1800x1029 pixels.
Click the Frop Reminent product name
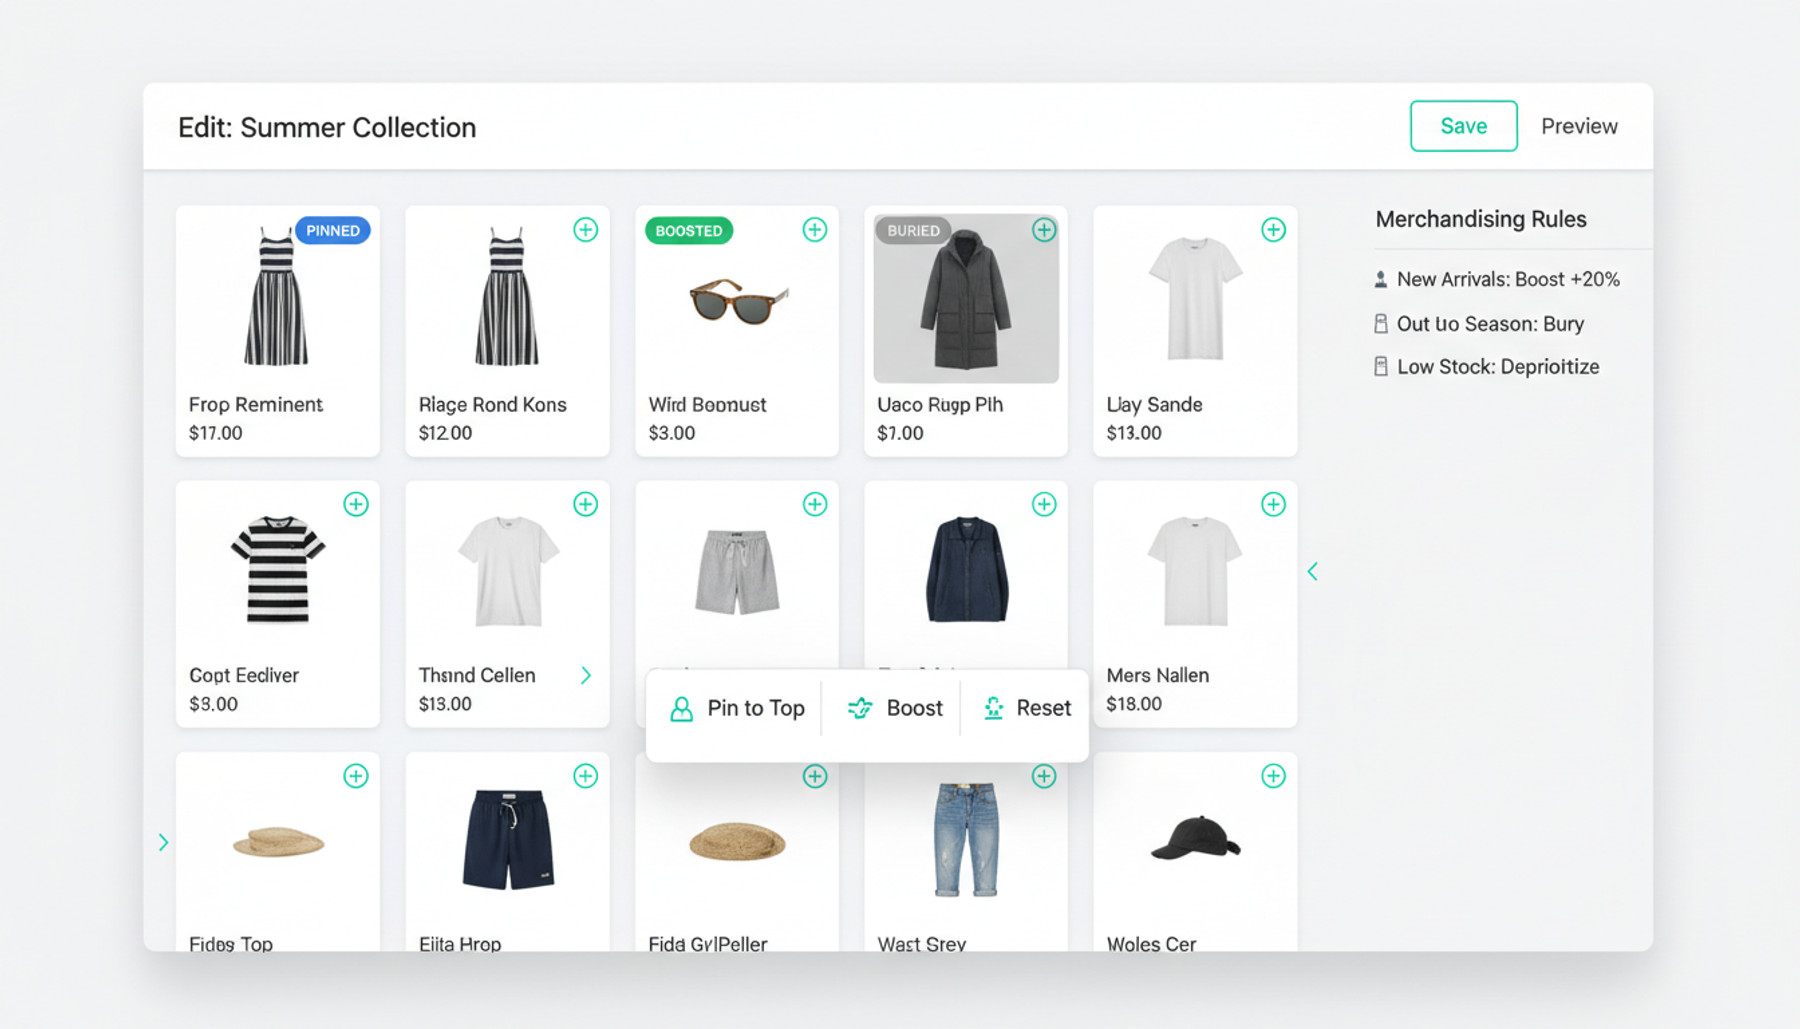pos(256,405)
